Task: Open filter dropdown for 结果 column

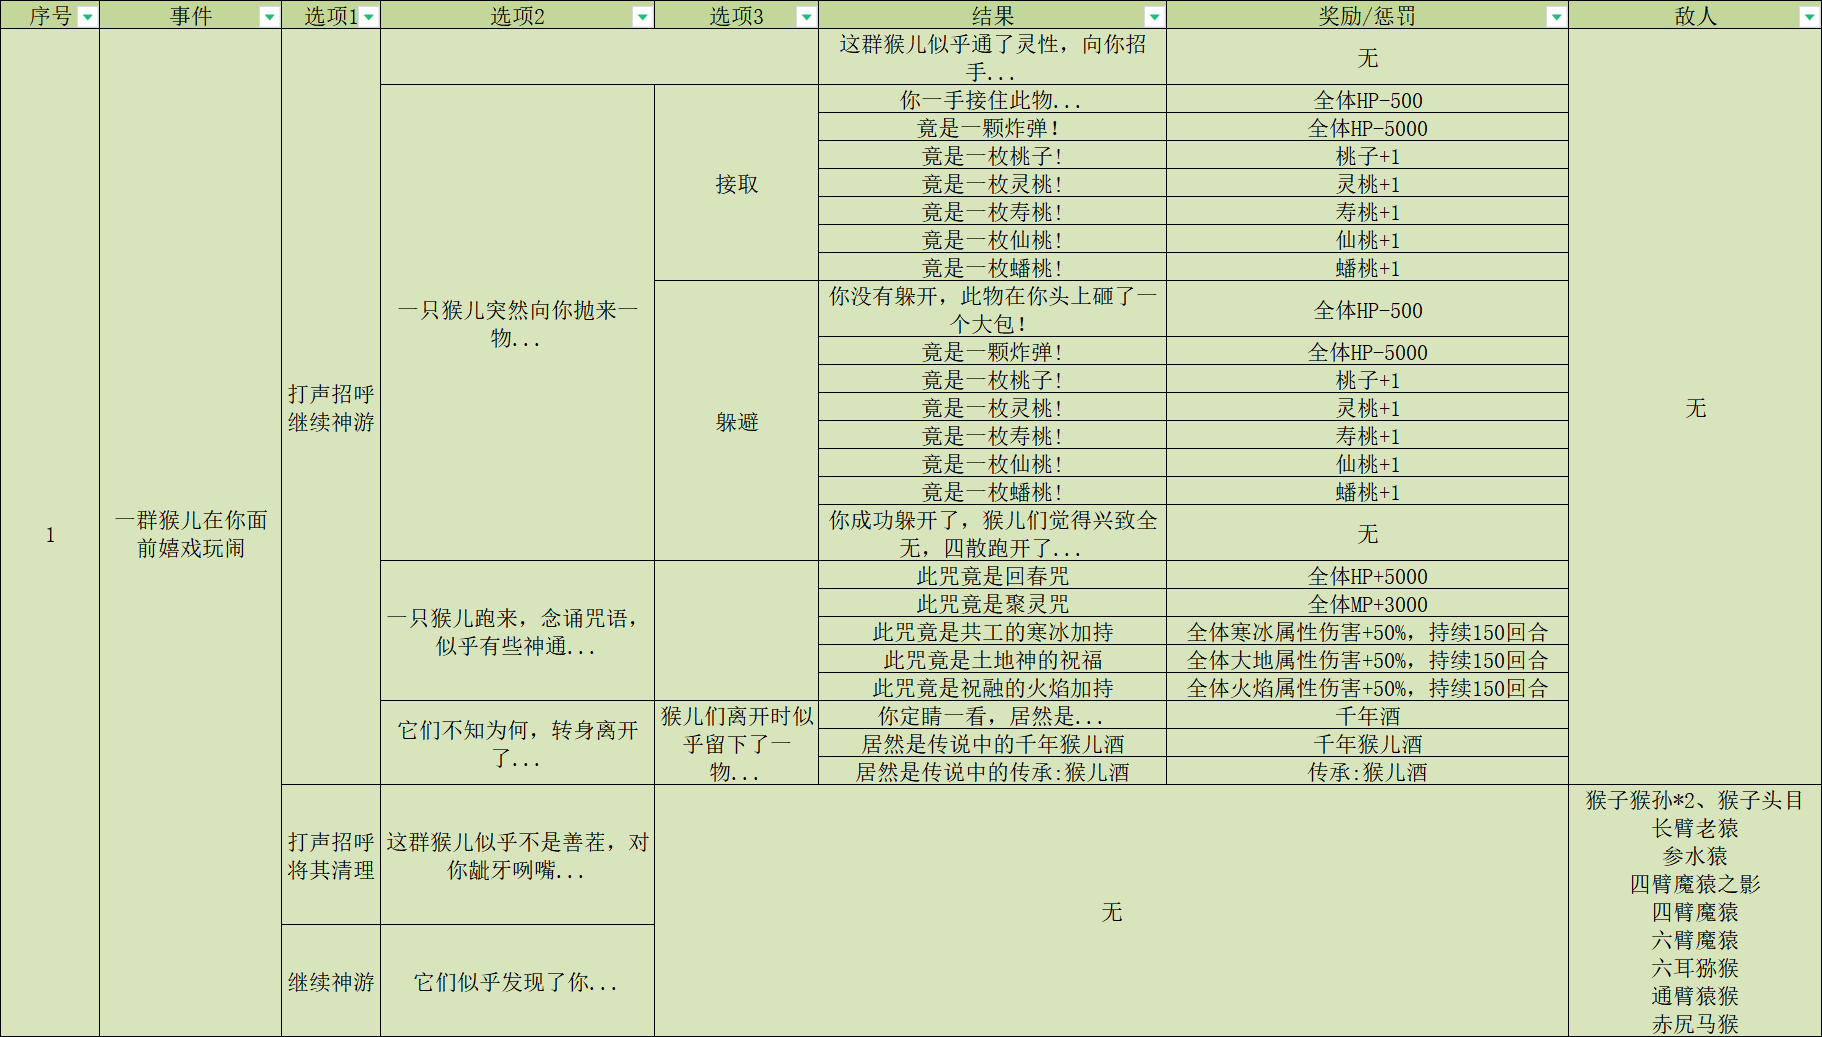Action: click(1154, 17)
